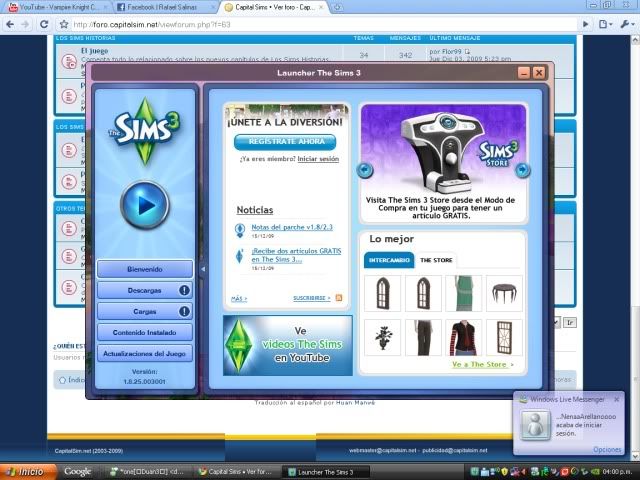640x480 pixels.
Task: Open the videos The Sims en YouTube banner
Action: pyautogui.click(x=288, y=345)
